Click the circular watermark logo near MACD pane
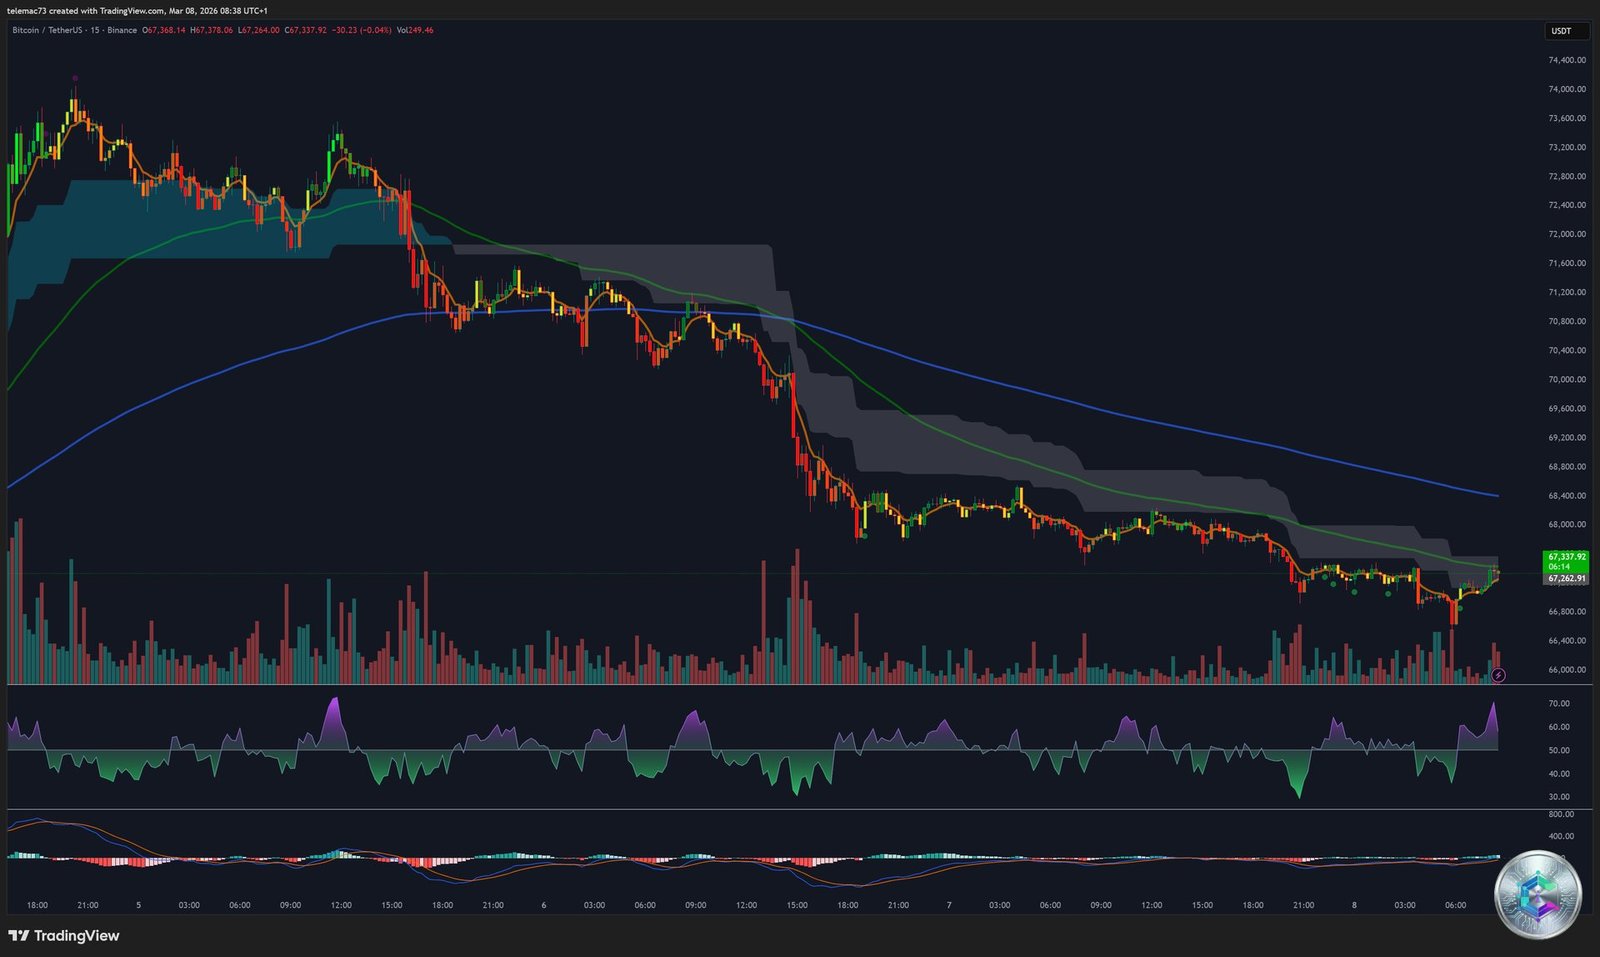1600x957 pixels. coord(1537,890)
